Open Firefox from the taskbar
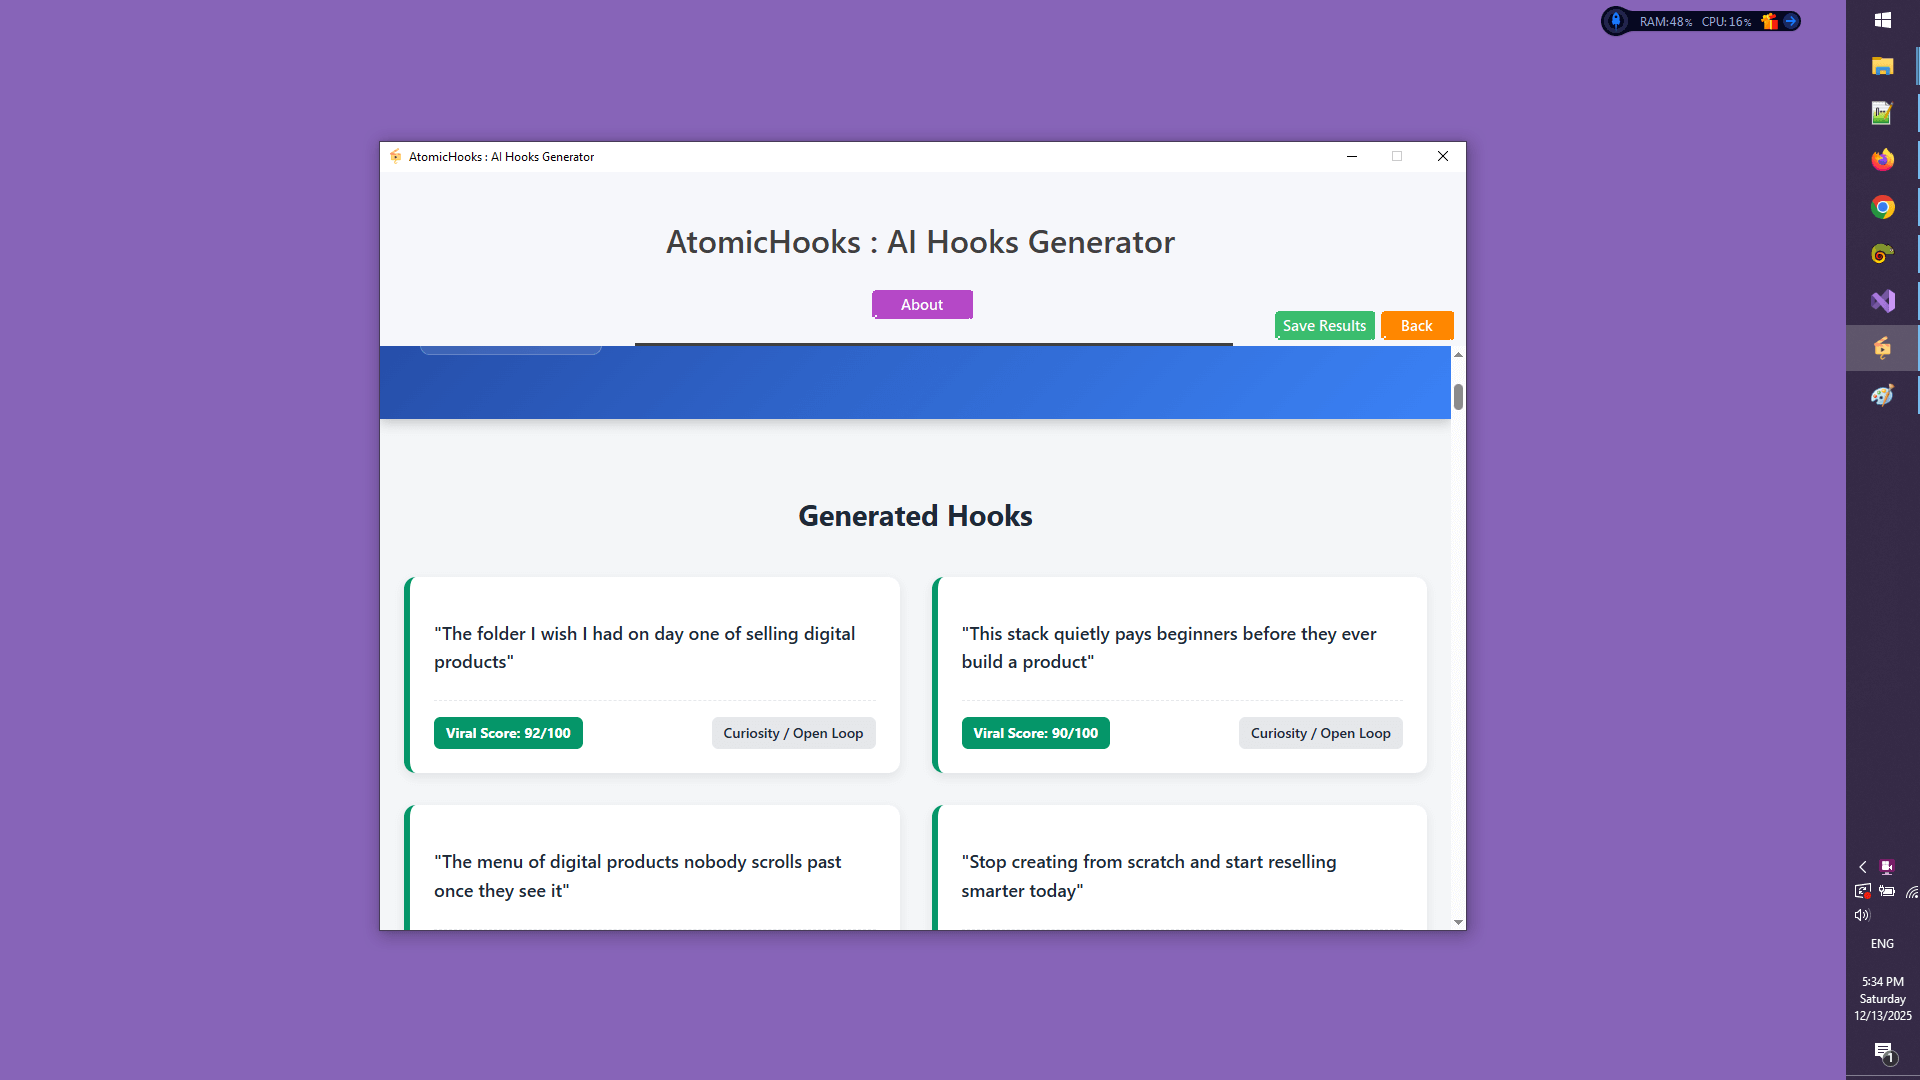The height and width of the screenshot is (1080, 1920). (1883, 159)
